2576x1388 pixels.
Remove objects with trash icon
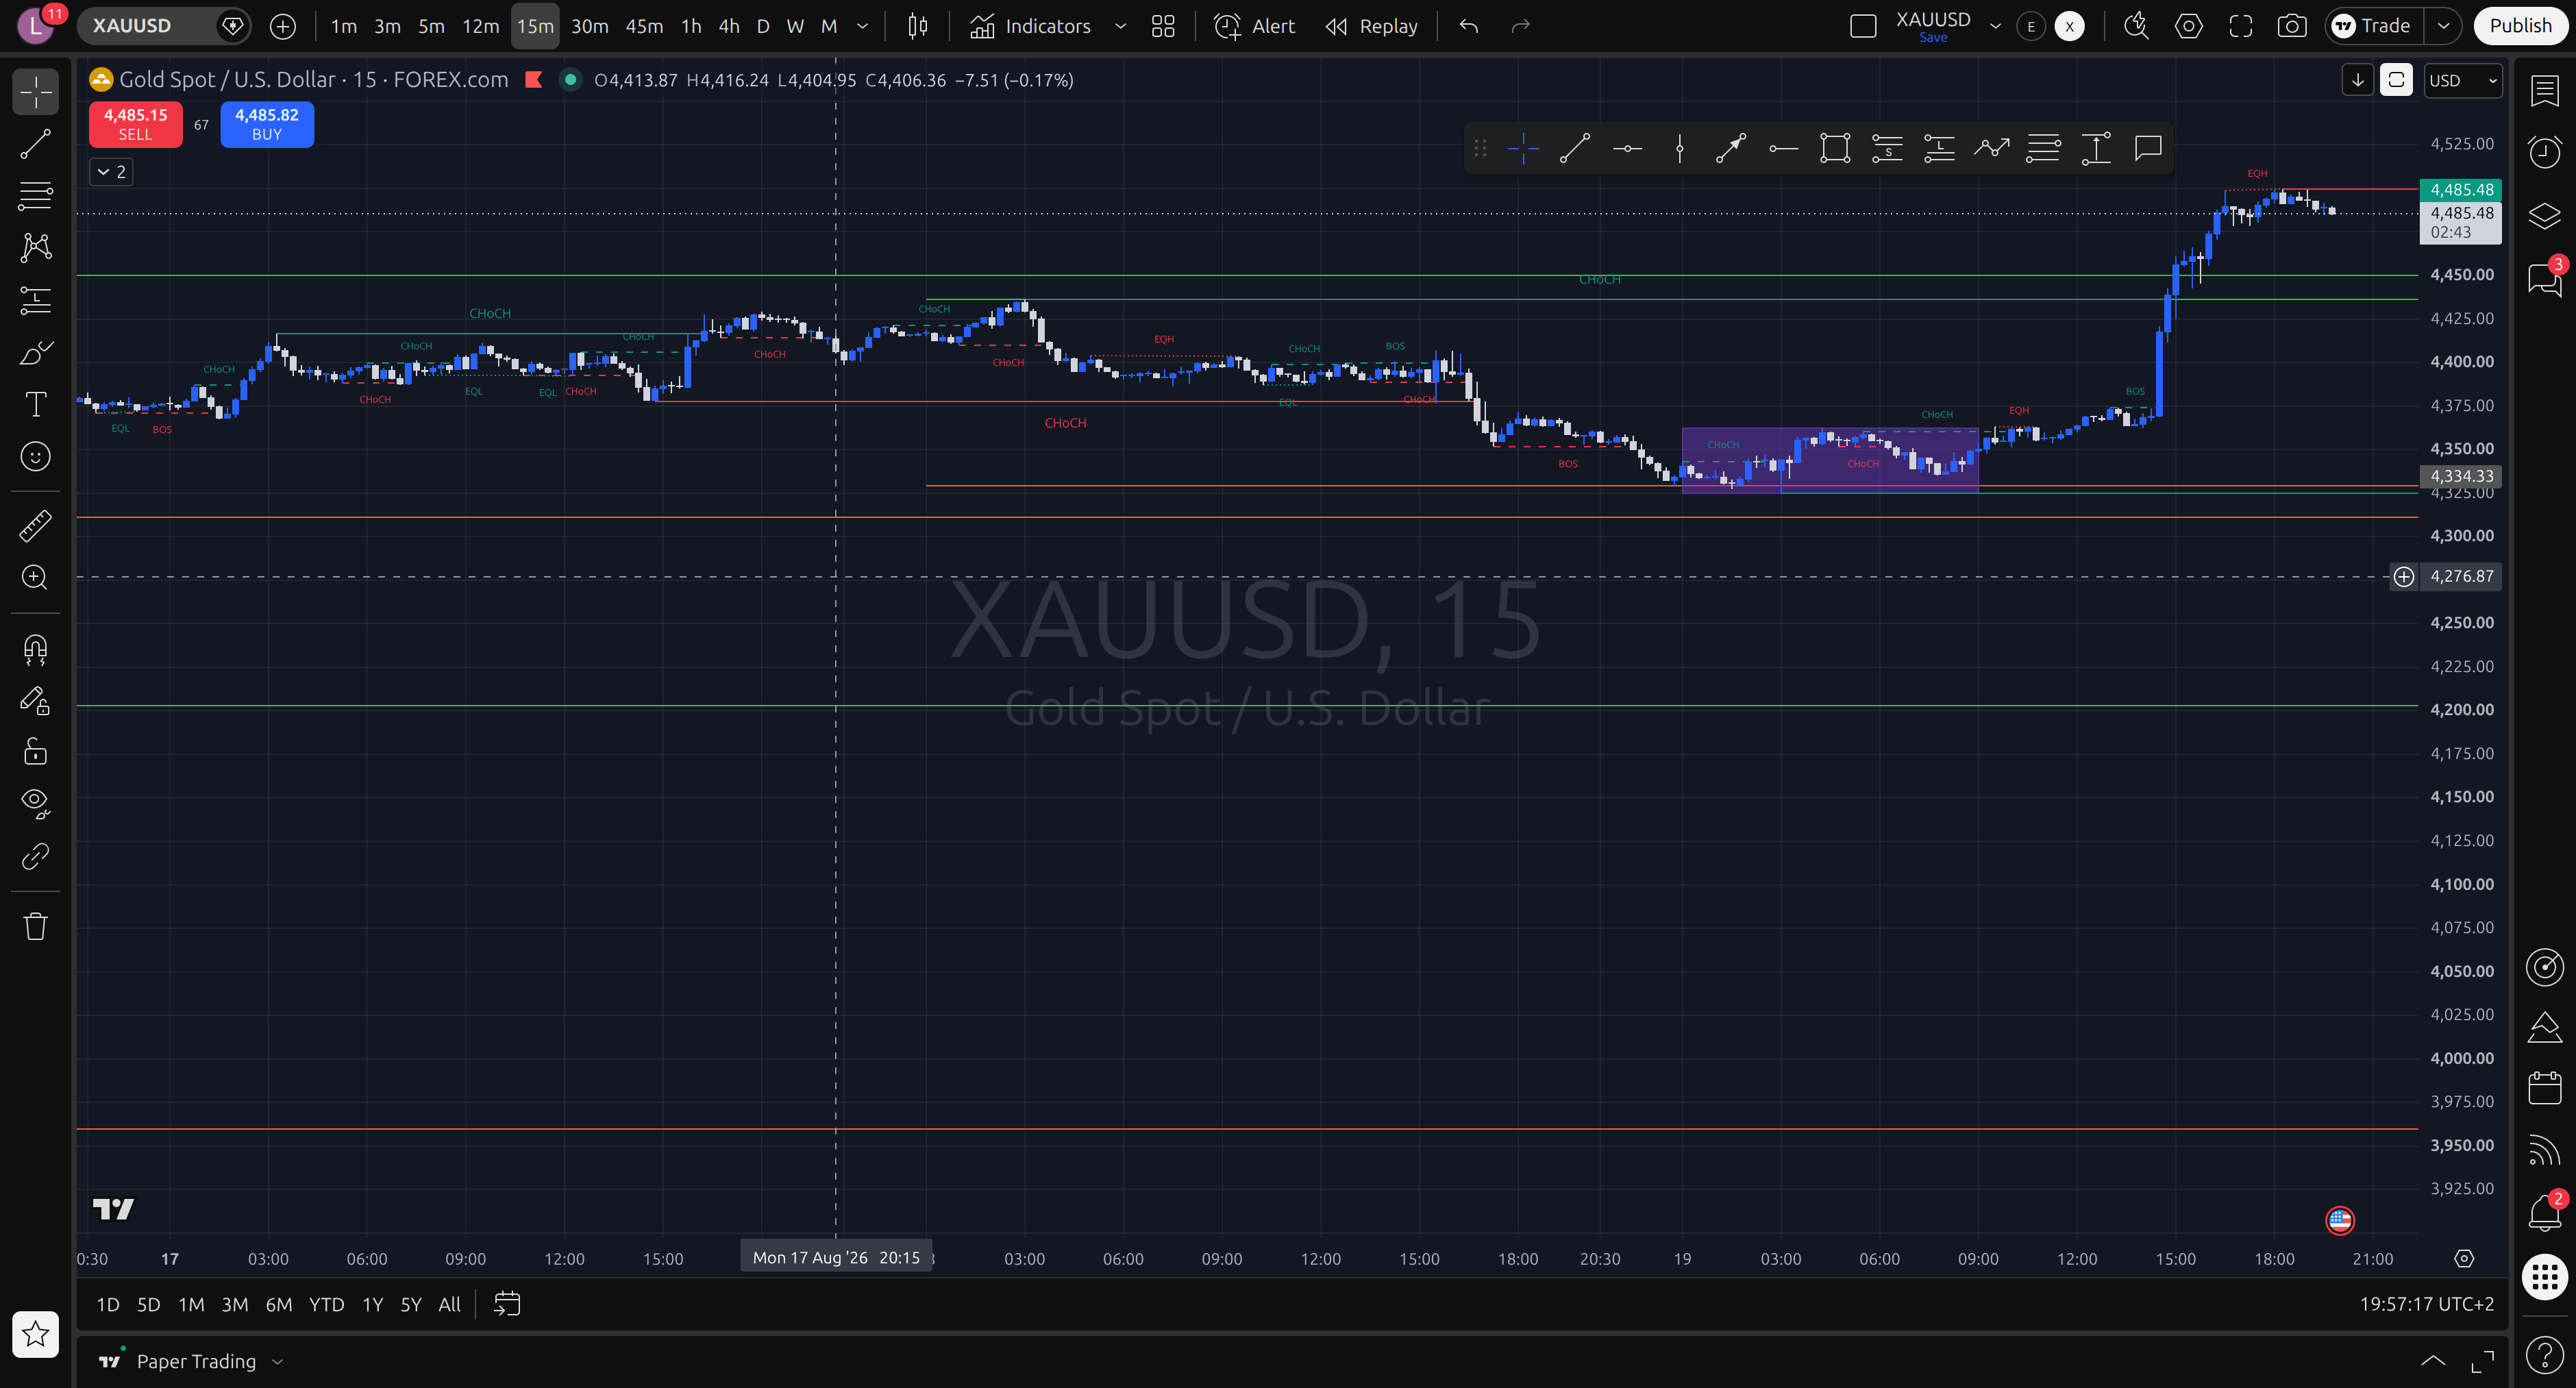click(x=36, y=926)
